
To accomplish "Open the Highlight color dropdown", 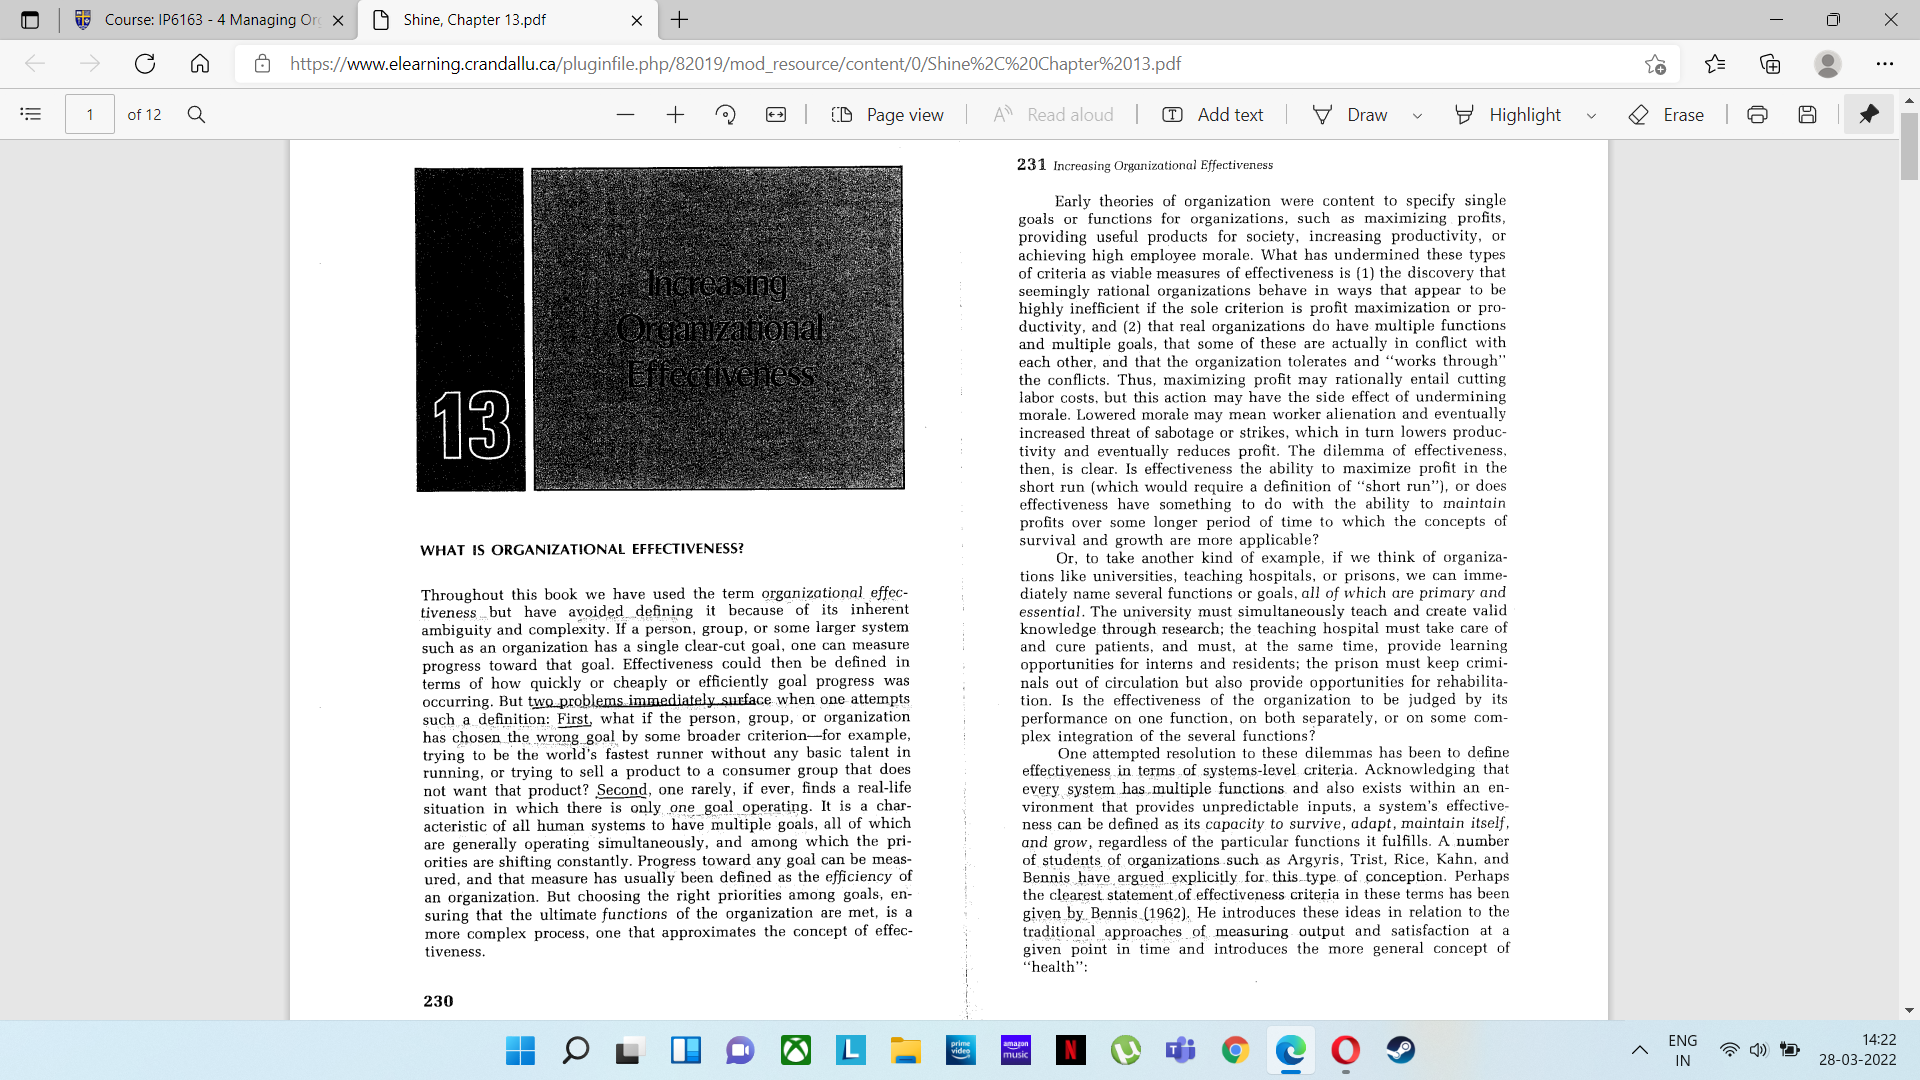I will pyautogui.click(x=1592, y=114).
